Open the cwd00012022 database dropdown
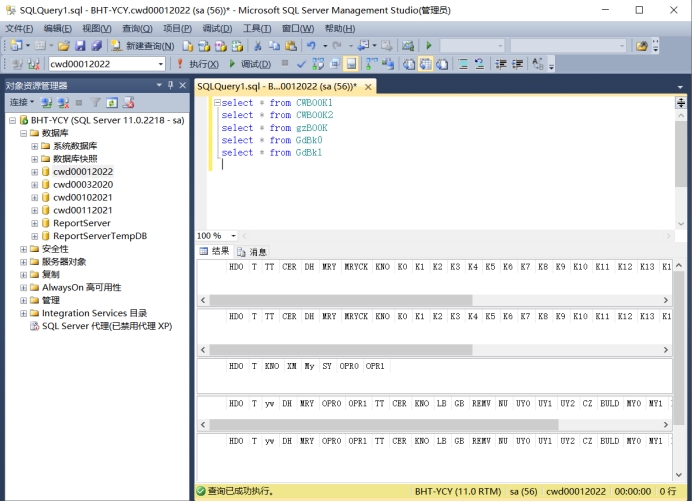 coord(161,64)
